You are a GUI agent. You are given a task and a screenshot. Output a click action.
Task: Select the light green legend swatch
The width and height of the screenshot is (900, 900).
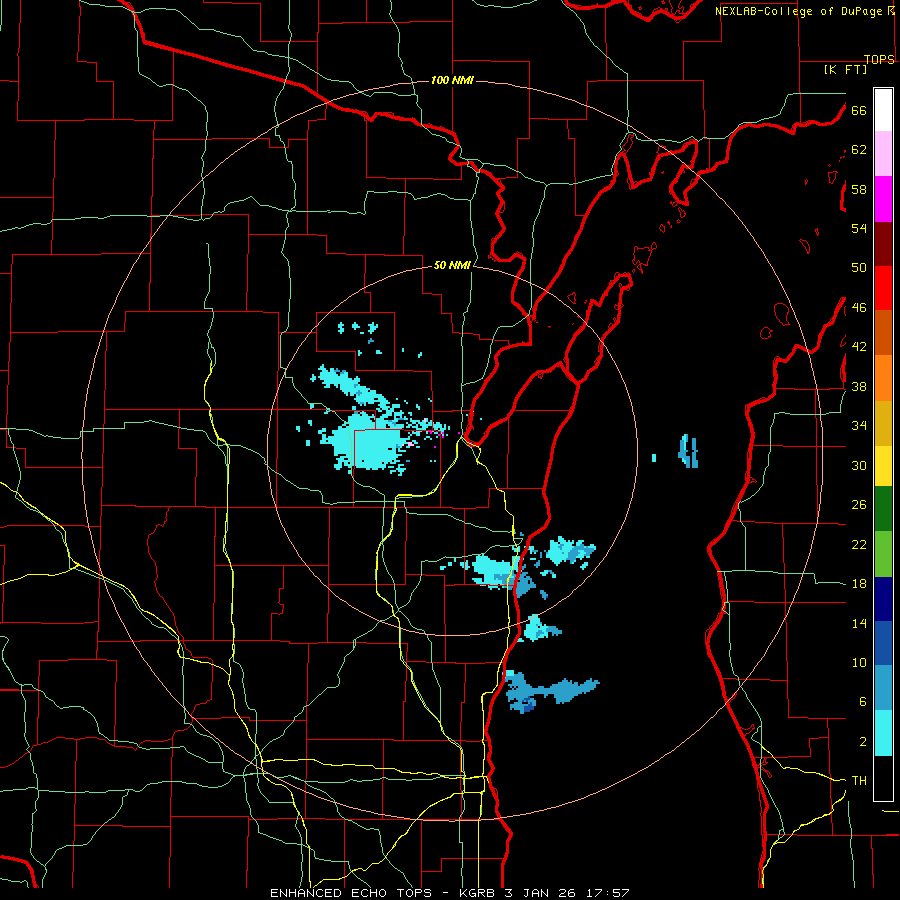(x=883, y=554)
